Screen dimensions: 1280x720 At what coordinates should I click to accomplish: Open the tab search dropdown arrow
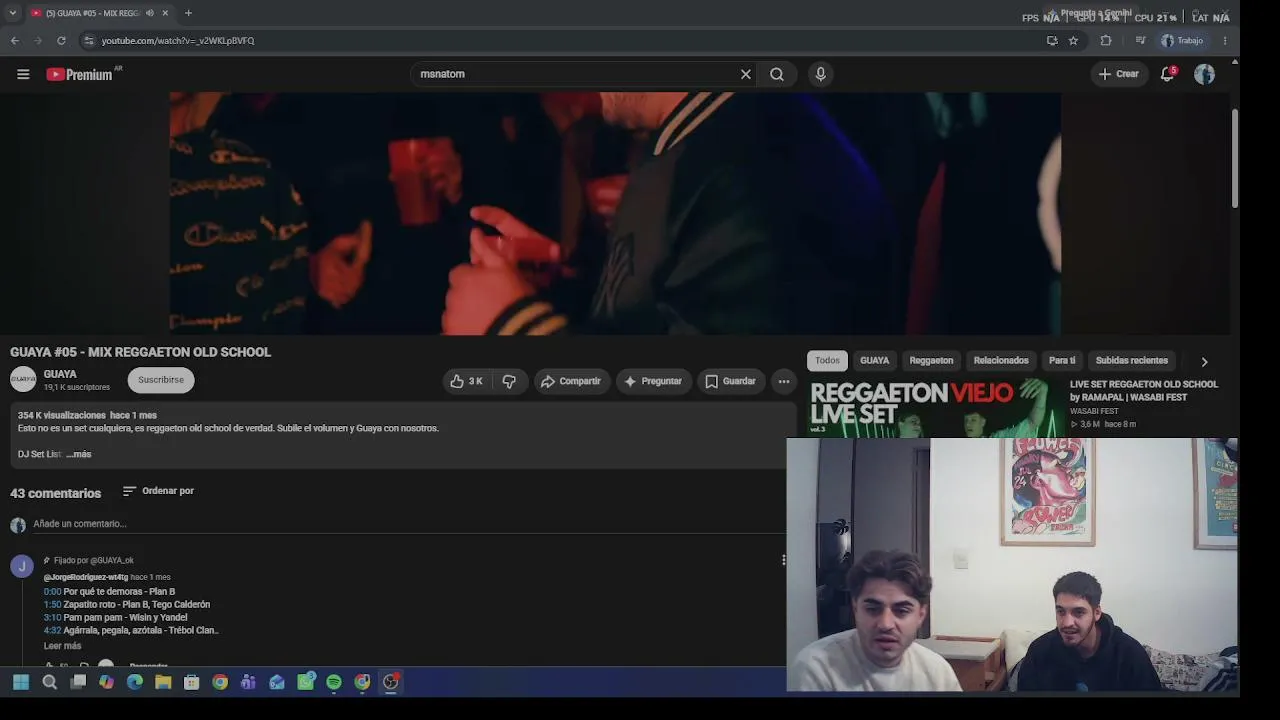(x=12, y=13)
